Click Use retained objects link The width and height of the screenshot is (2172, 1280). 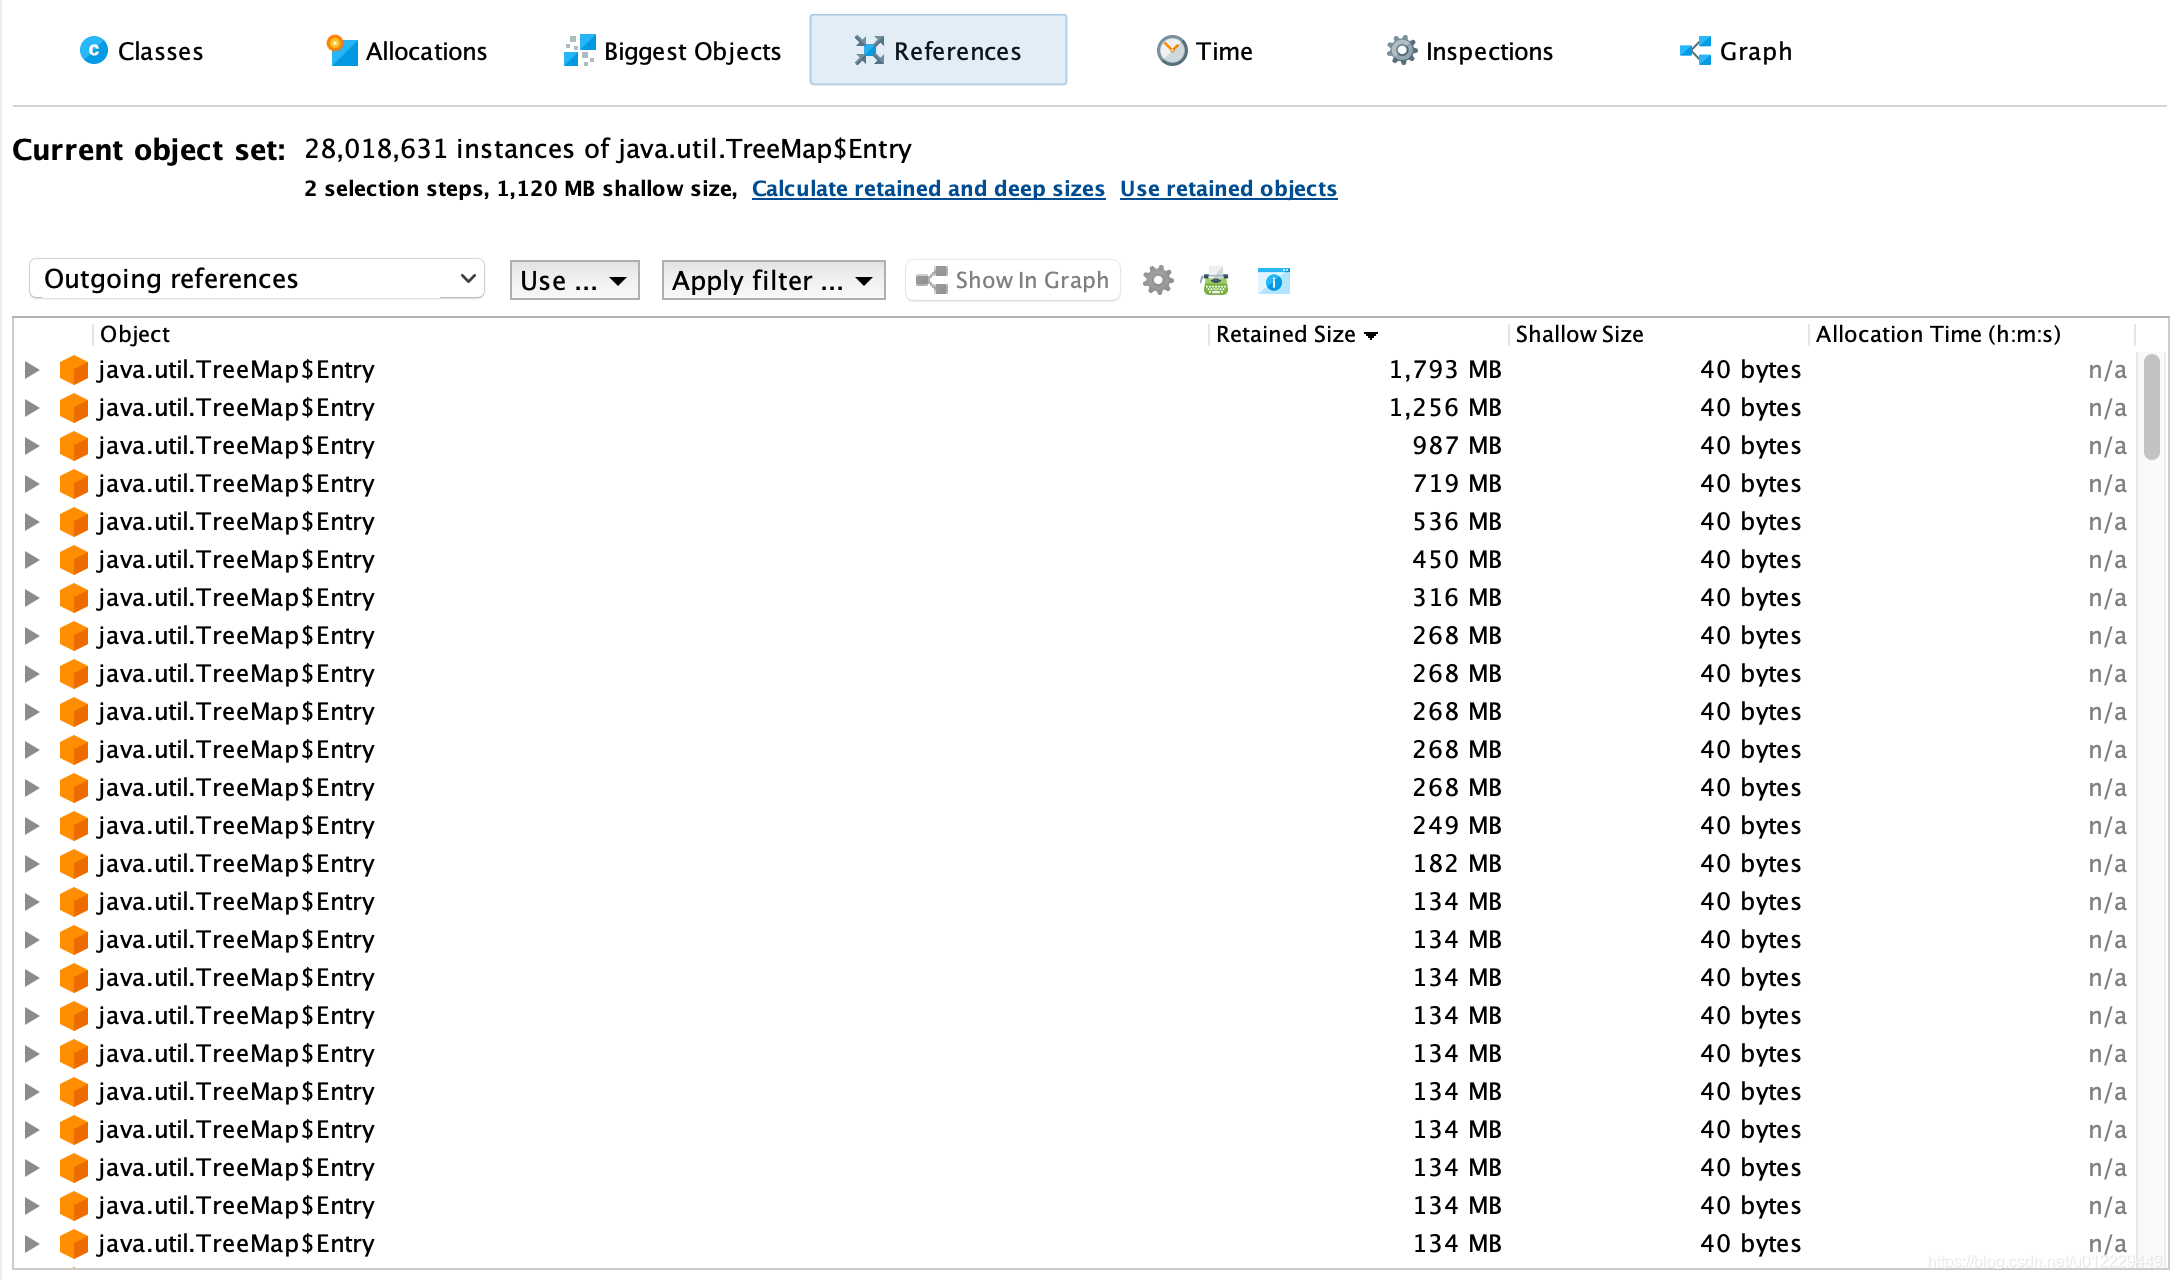click(1228, 188)
